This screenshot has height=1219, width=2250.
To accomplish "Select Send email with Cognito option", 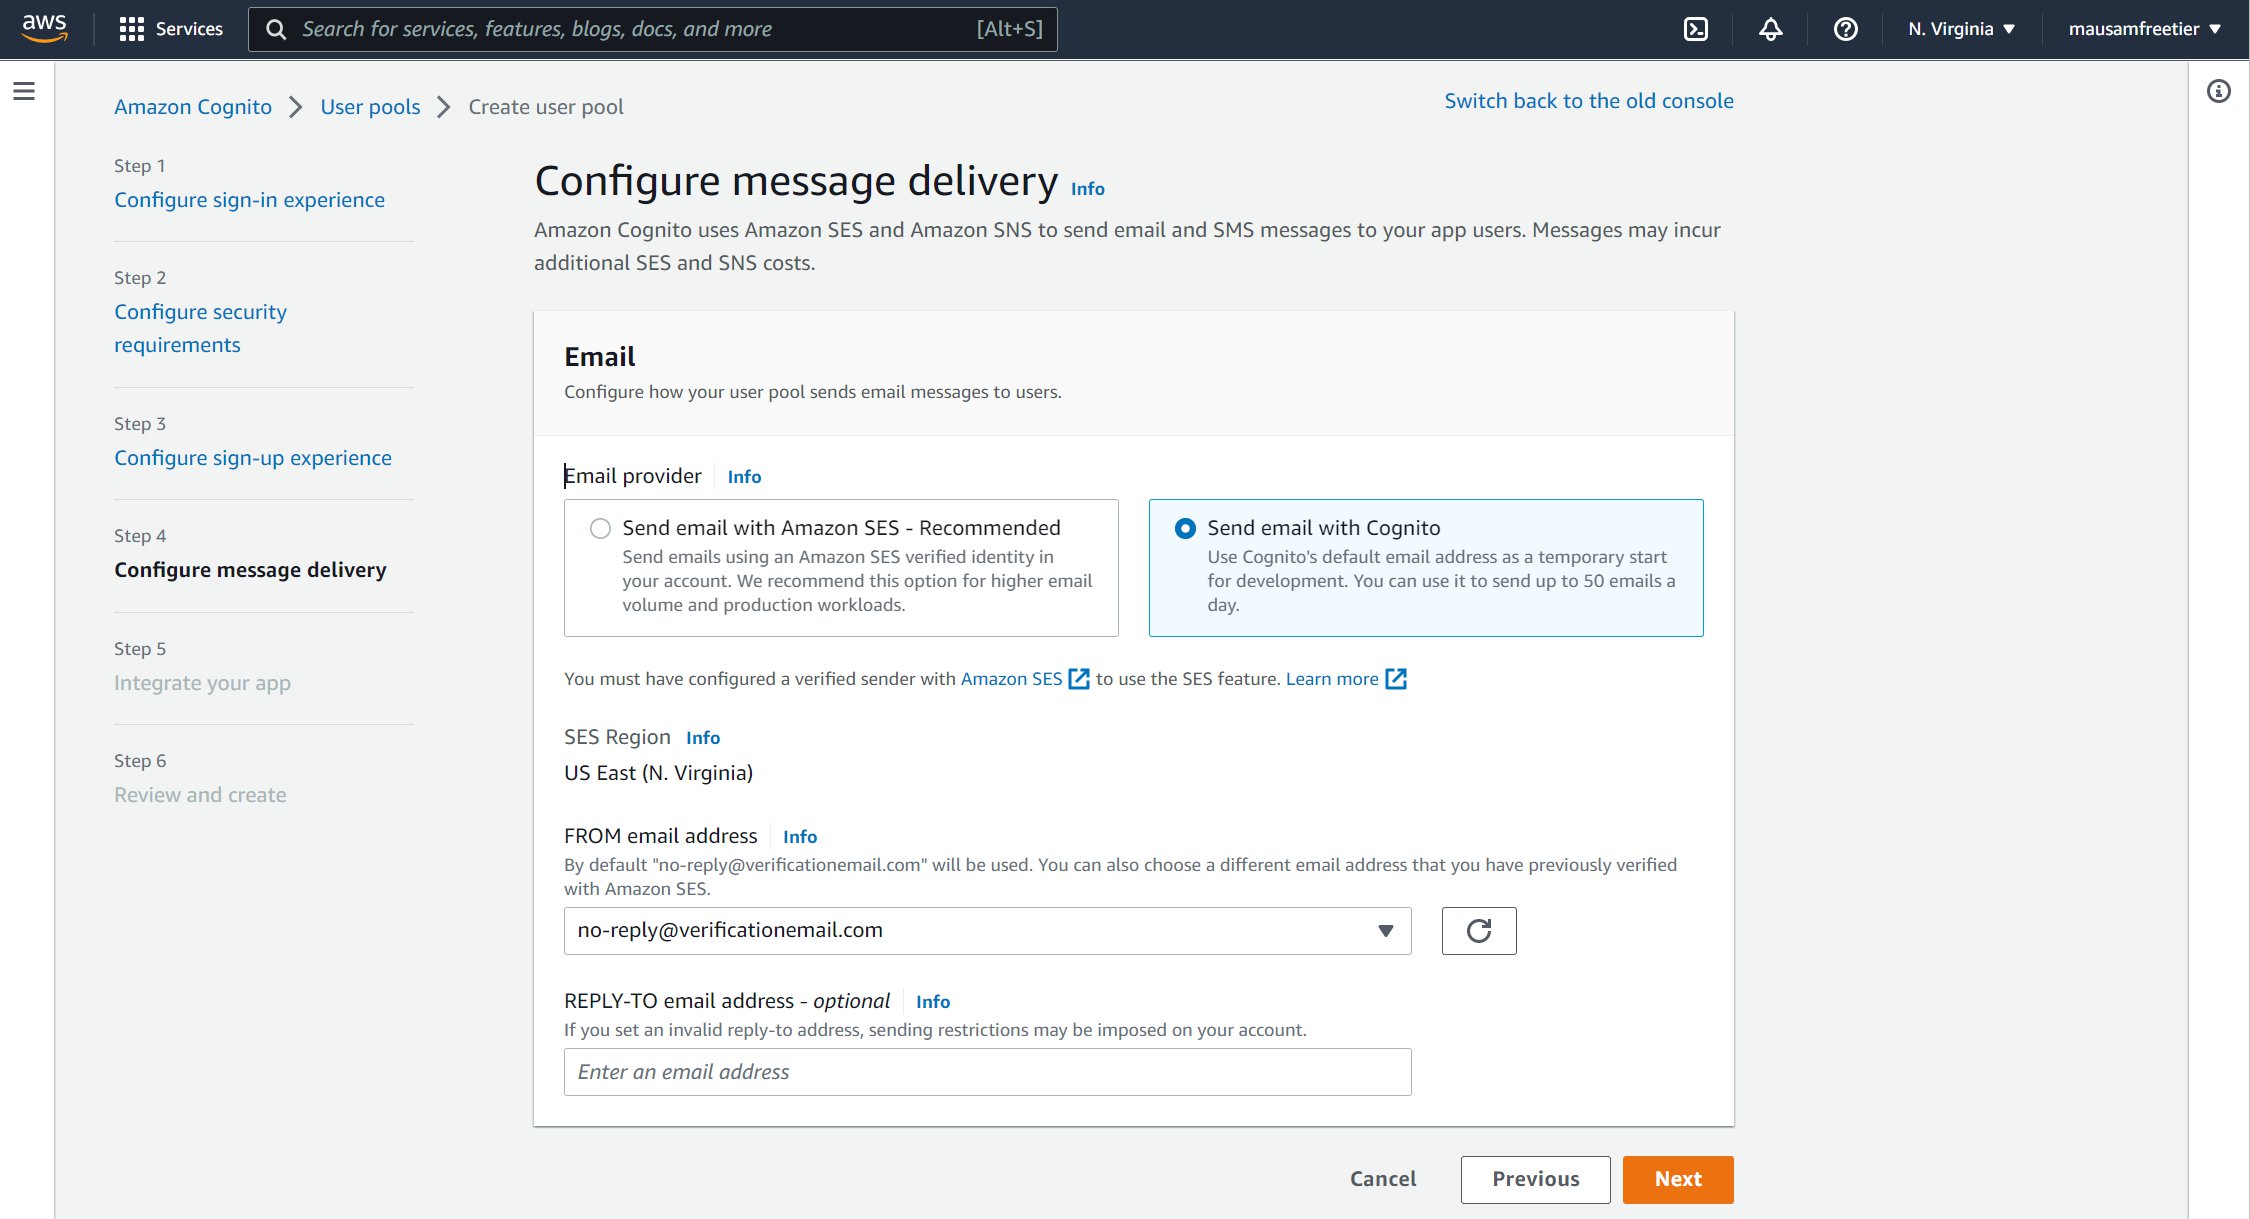I will (1185, 528).
